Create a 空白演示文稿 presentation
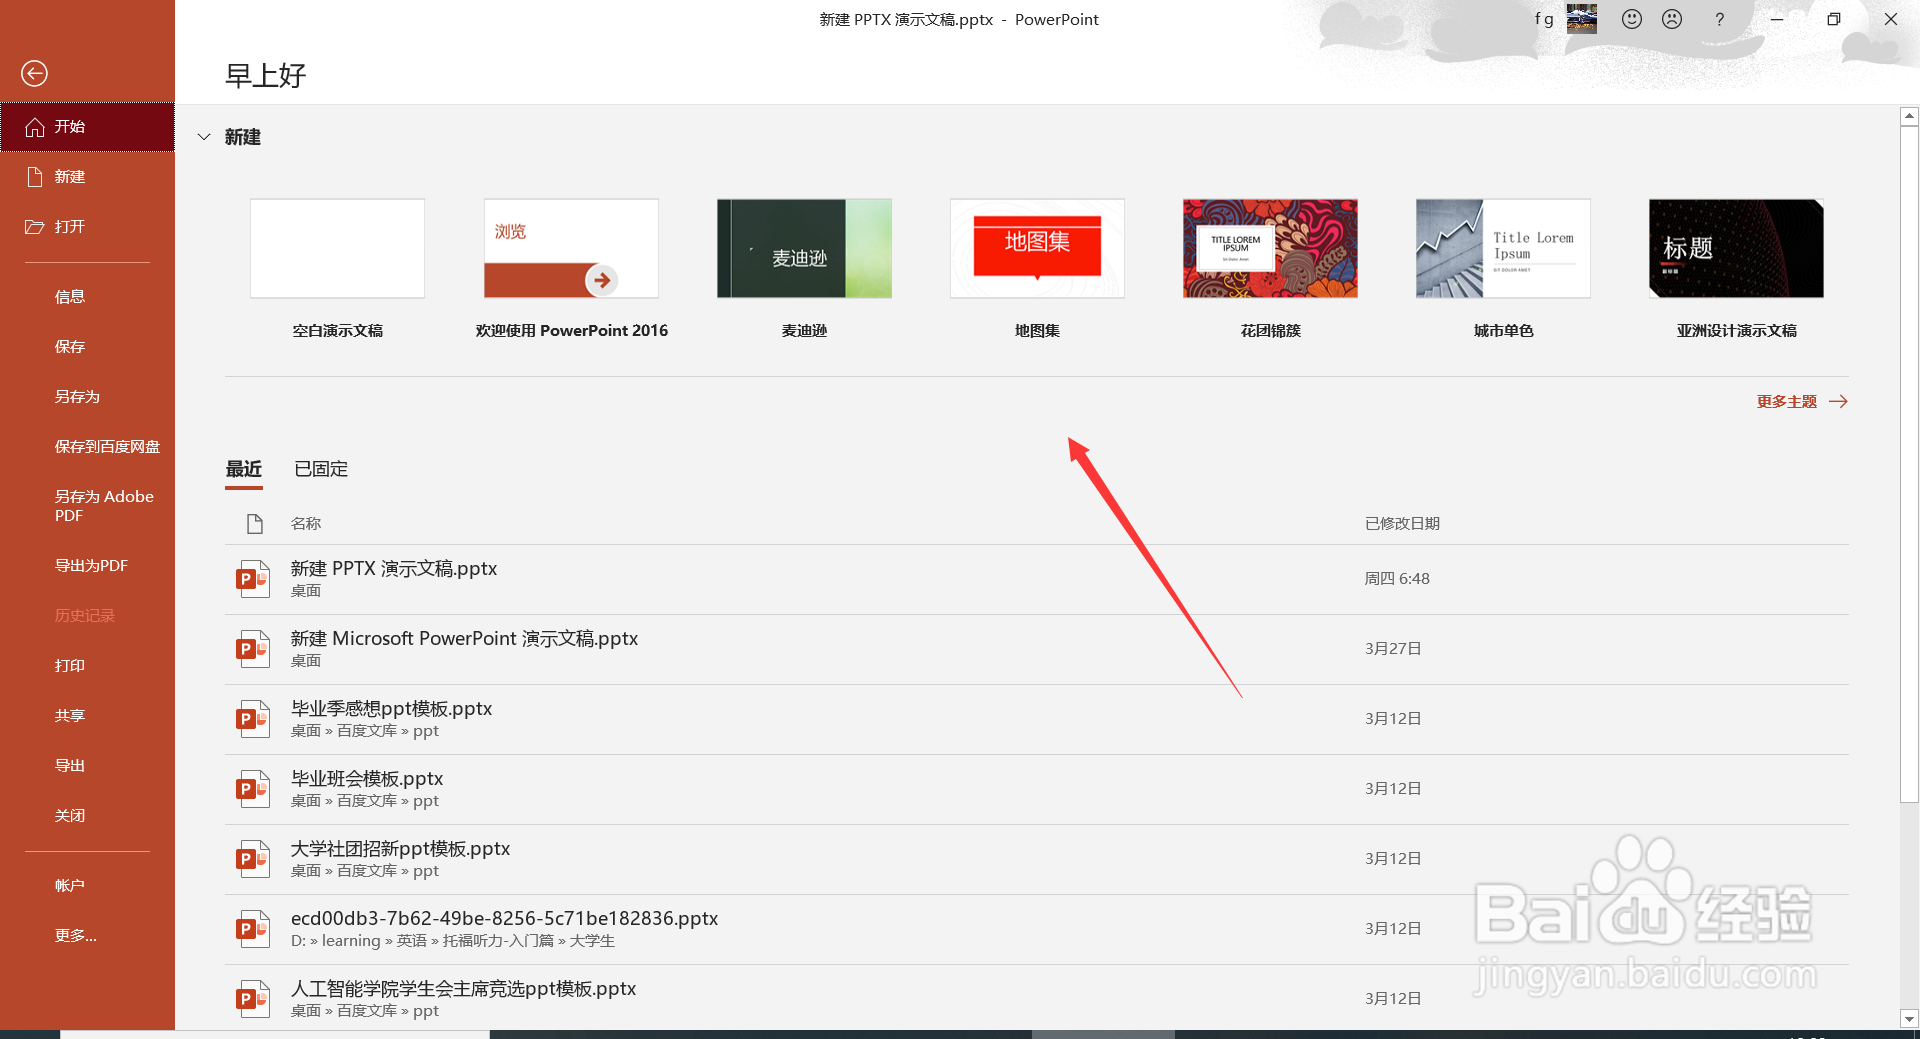The image size is (1920, 1039). (337, 248)
